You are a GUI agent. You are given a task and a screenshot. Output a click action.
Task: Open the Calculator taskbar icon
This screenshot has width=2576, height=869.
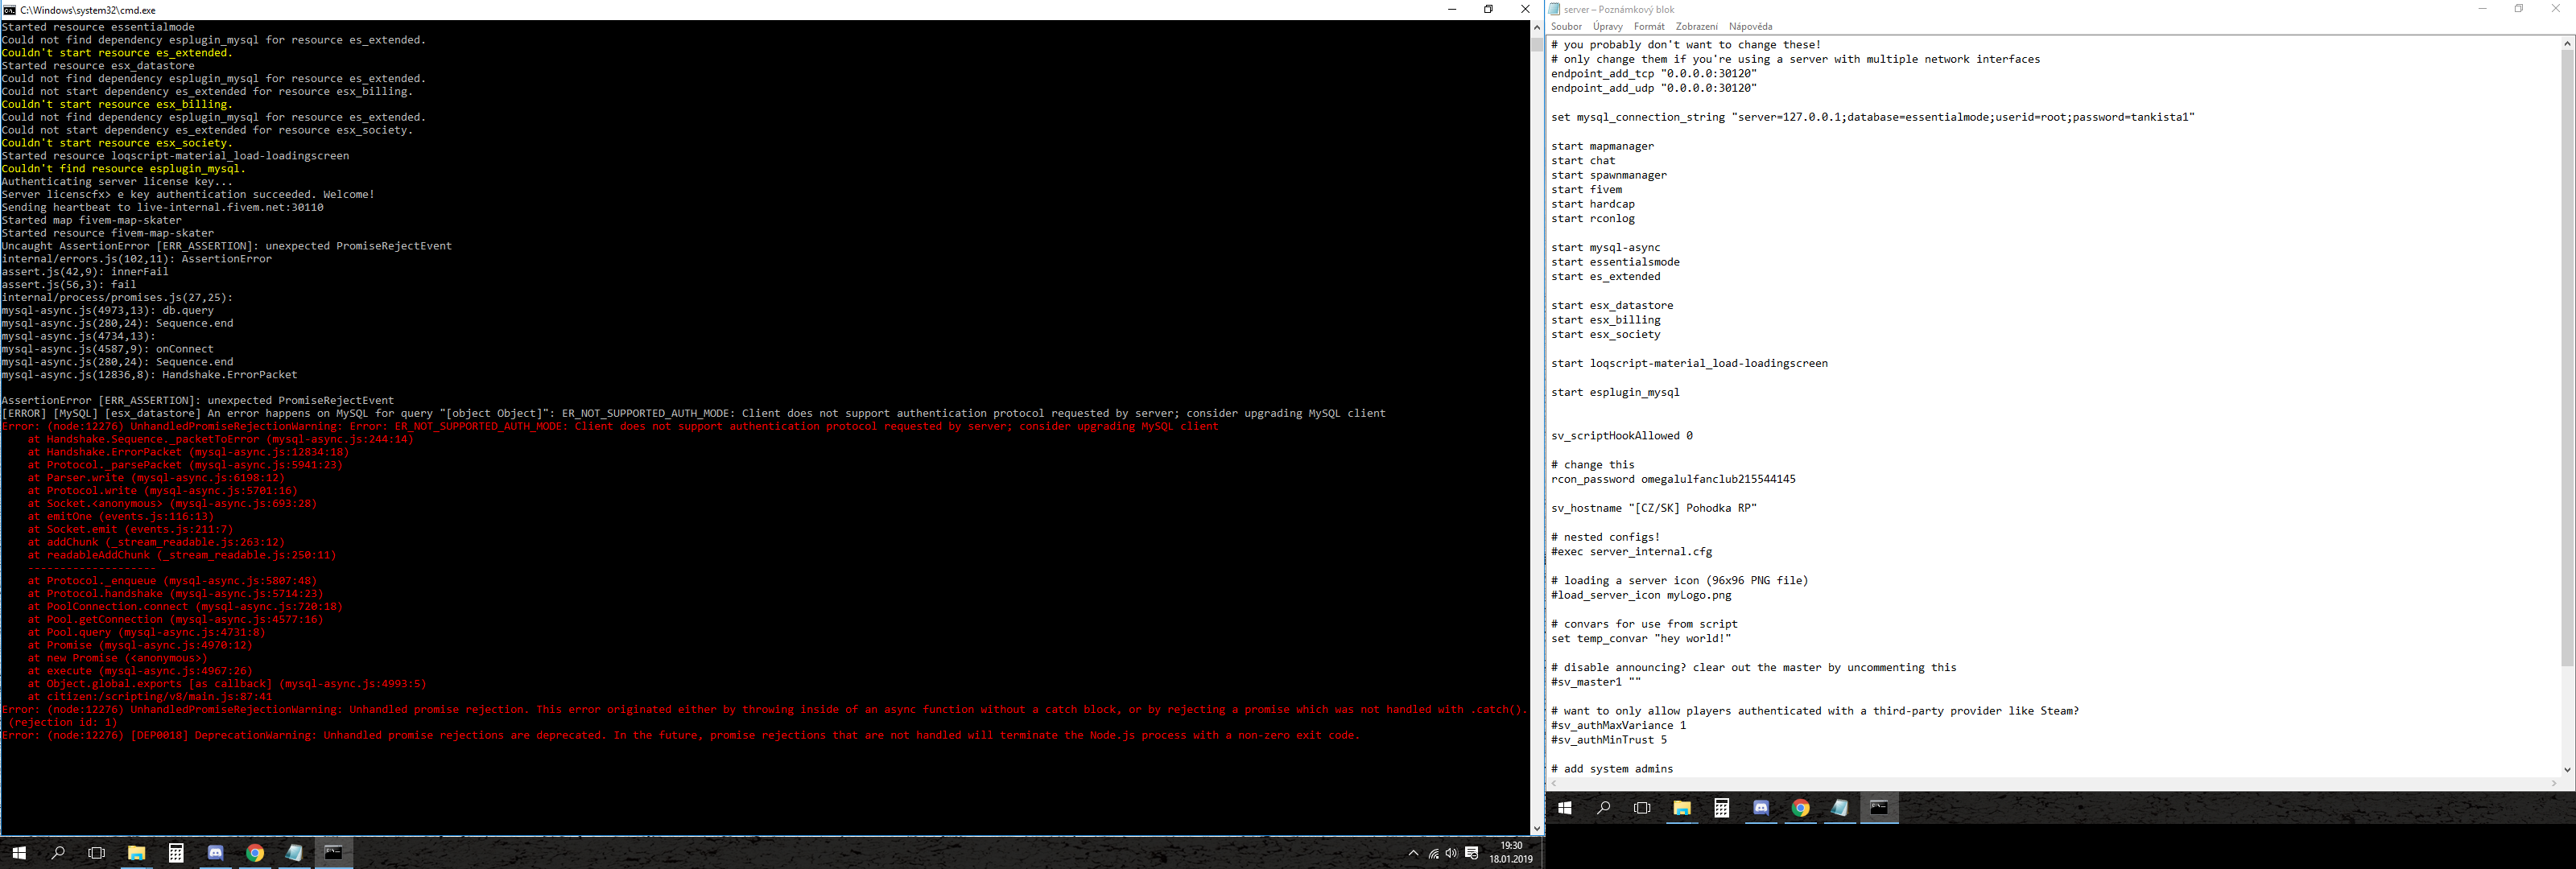tap(176, 854)
